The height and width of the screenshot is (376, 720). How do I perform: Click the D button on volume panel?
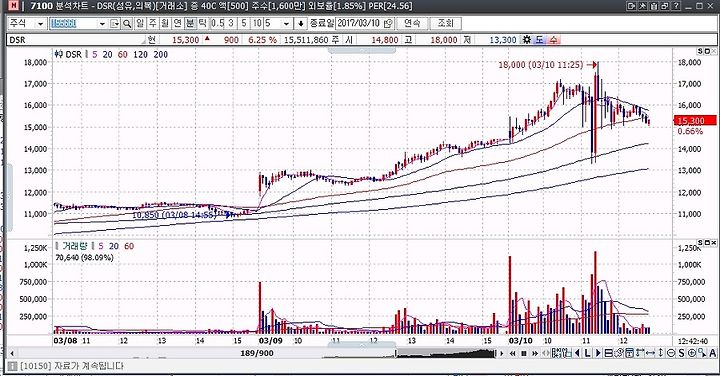pyautogui.click(x=707, y=242)
